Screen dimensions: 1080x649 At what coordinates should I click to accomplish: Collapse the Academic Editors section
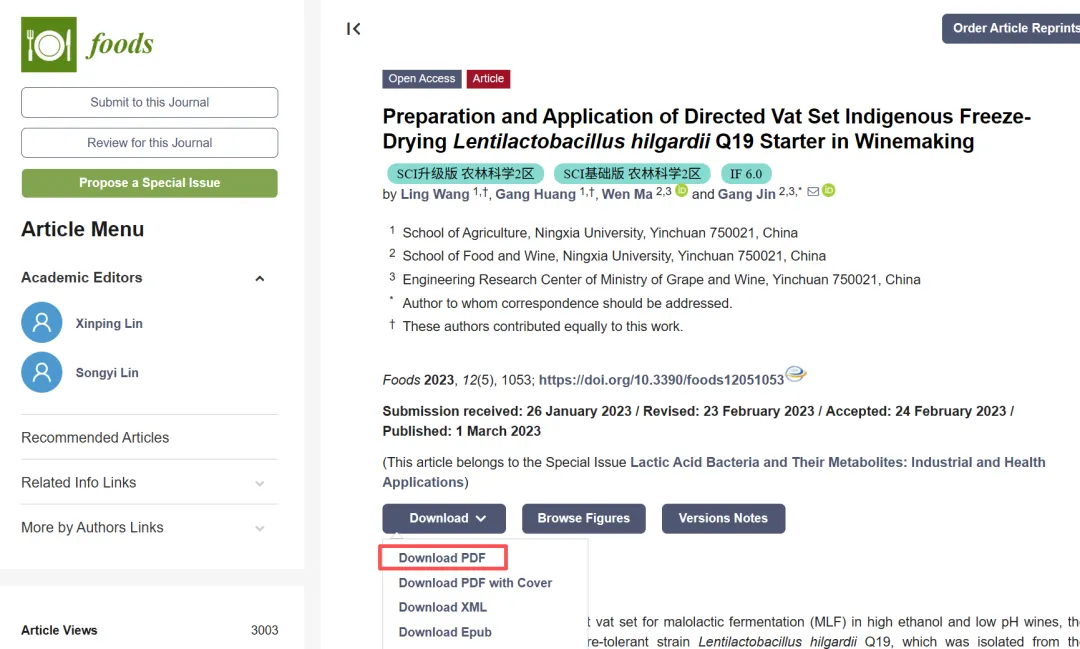pyautogui.click(x=260, y=278)
